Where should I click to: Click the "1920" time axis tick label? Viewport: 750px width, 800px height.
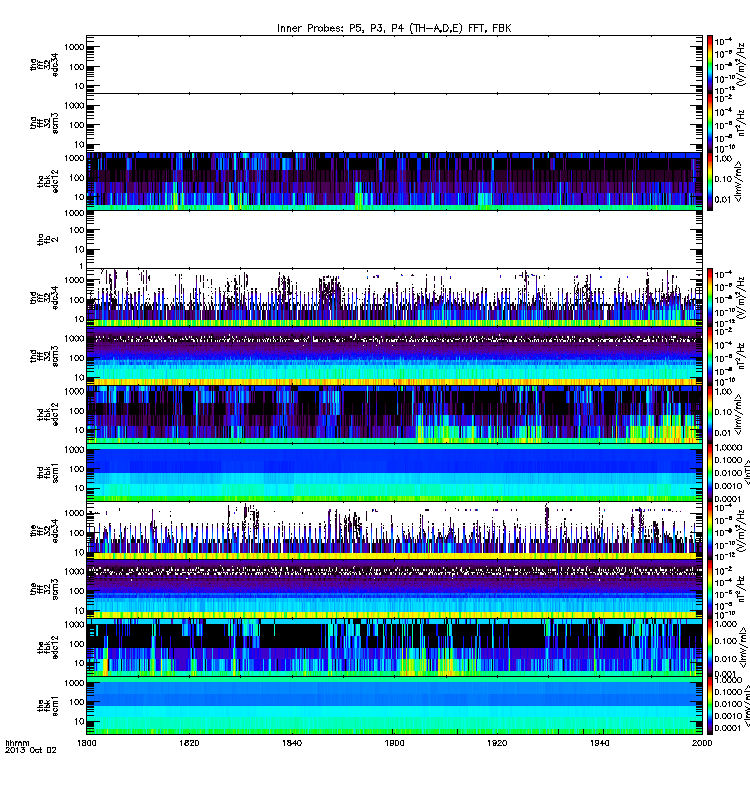[497, 743]
